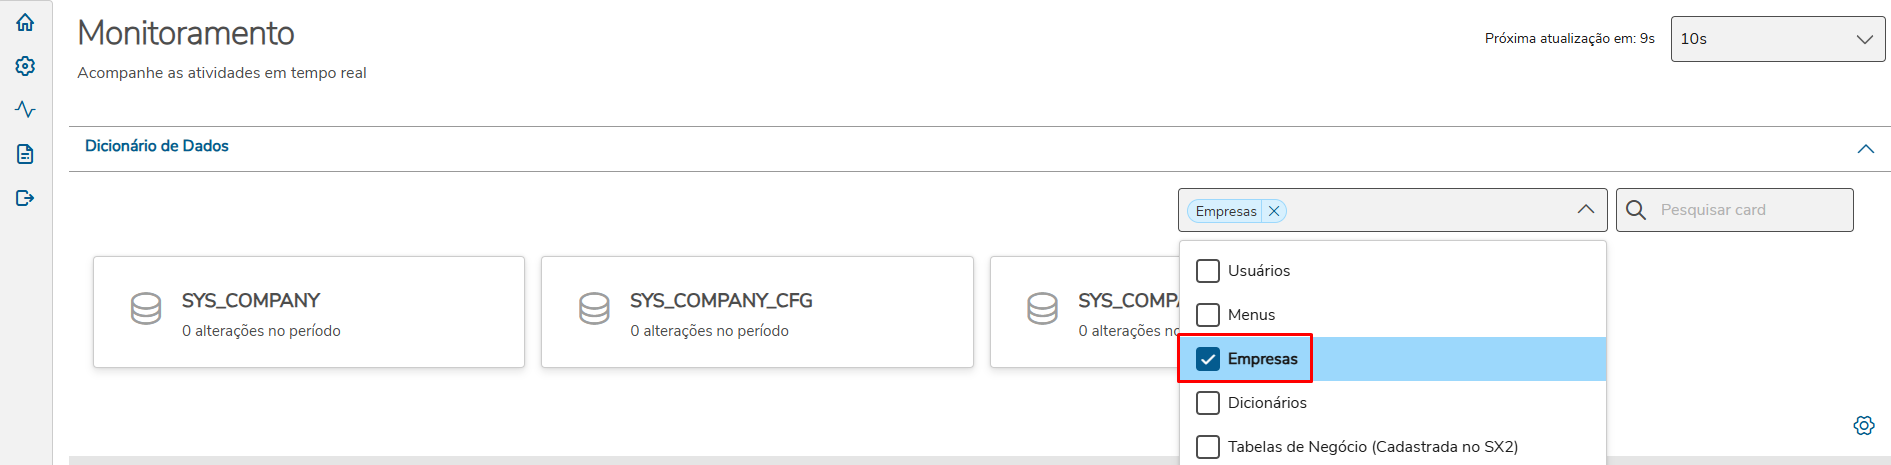The image size is (1891, 465).
Task: Check the Usuários checkbox
Action: 1208,271
